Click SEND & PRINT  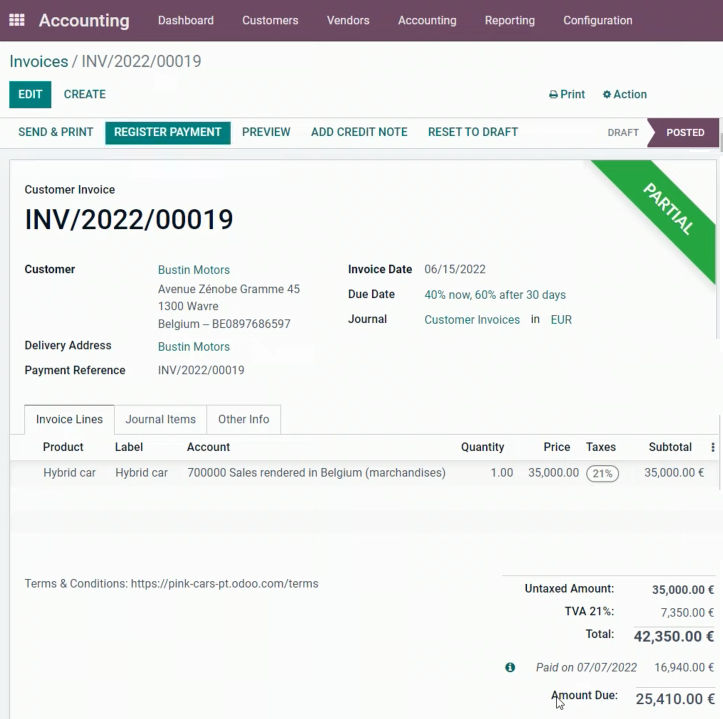56,132
